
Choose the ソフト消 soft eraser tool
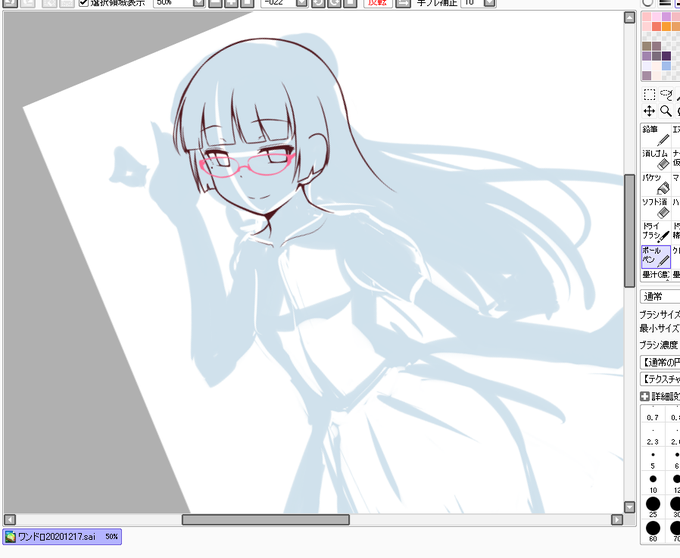click(x=656, y=208)
